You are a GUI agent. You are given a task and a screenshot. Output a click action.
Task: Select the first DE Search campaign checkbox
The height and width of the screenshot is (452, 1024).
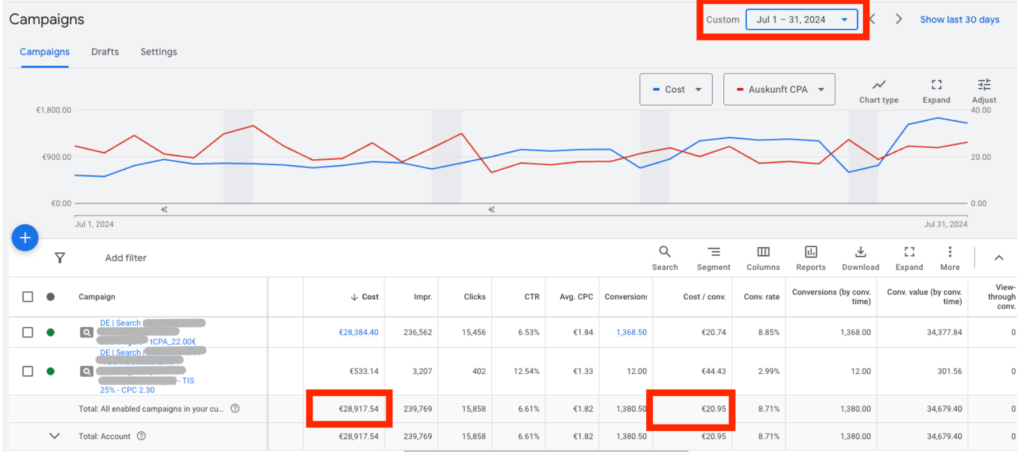pos(28,332)
